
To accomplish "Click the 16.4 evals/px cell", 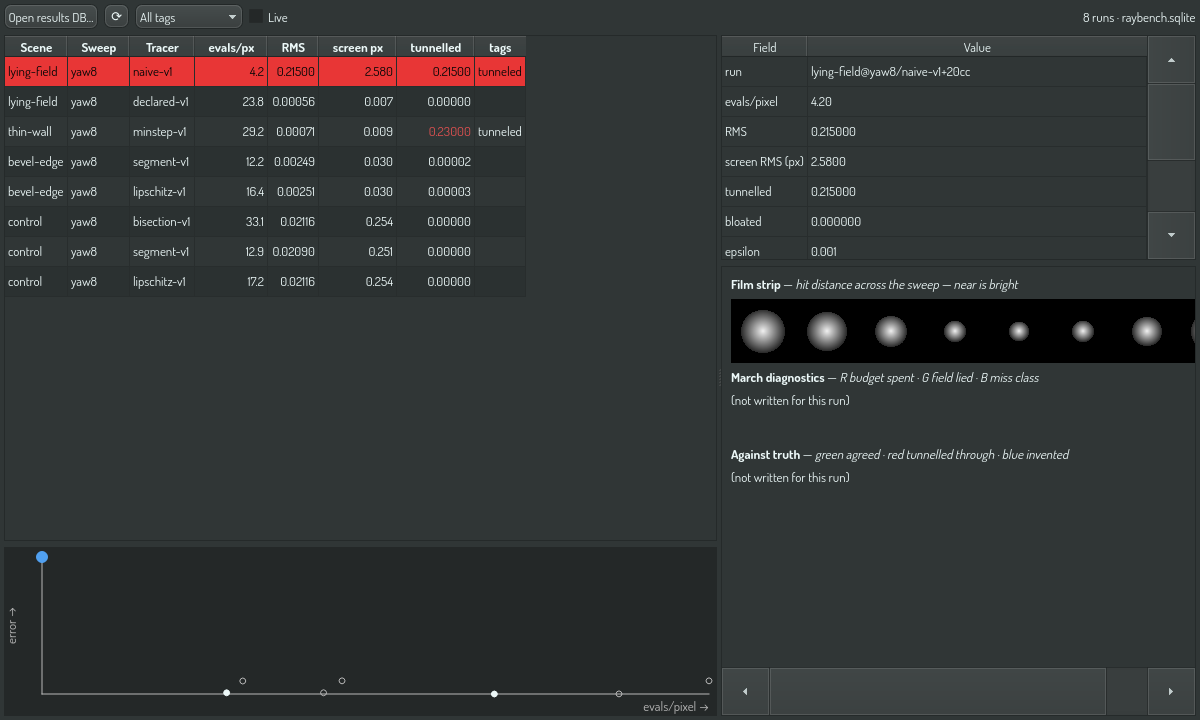I will coord(231,192).
